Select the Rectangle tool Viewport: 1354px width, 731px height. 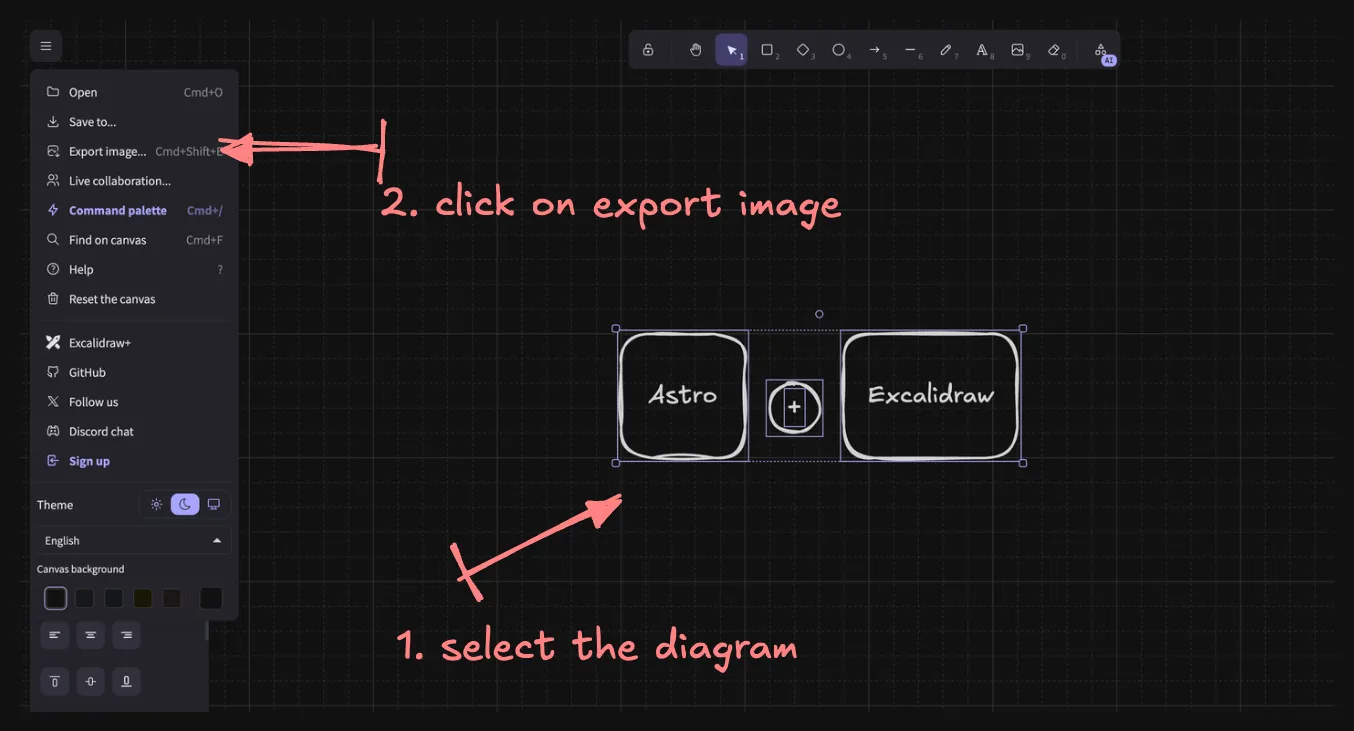767,49
